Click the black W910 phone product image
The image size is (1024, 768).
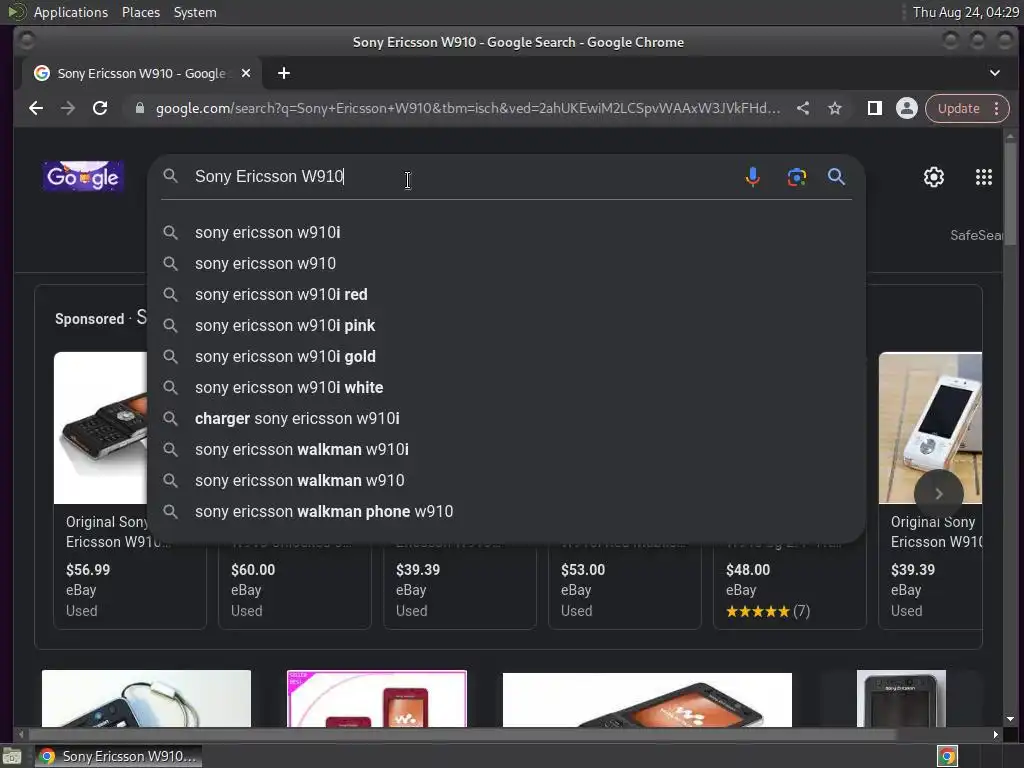[101, 428]
